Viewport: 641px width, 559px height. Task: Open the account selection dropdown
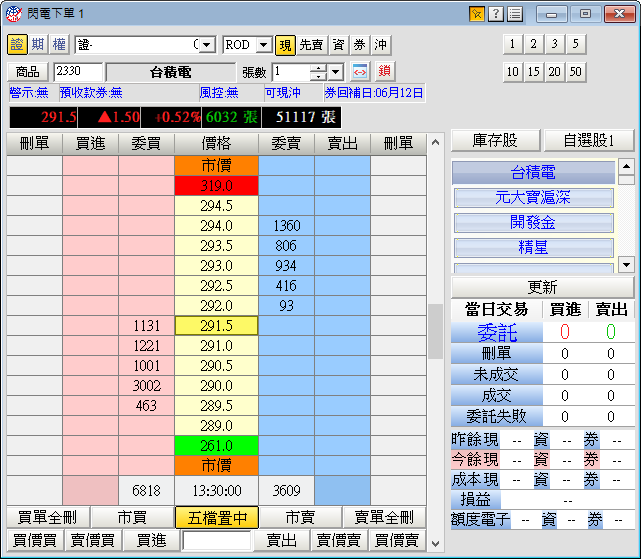pyautogui.click(x=206, y=45)
